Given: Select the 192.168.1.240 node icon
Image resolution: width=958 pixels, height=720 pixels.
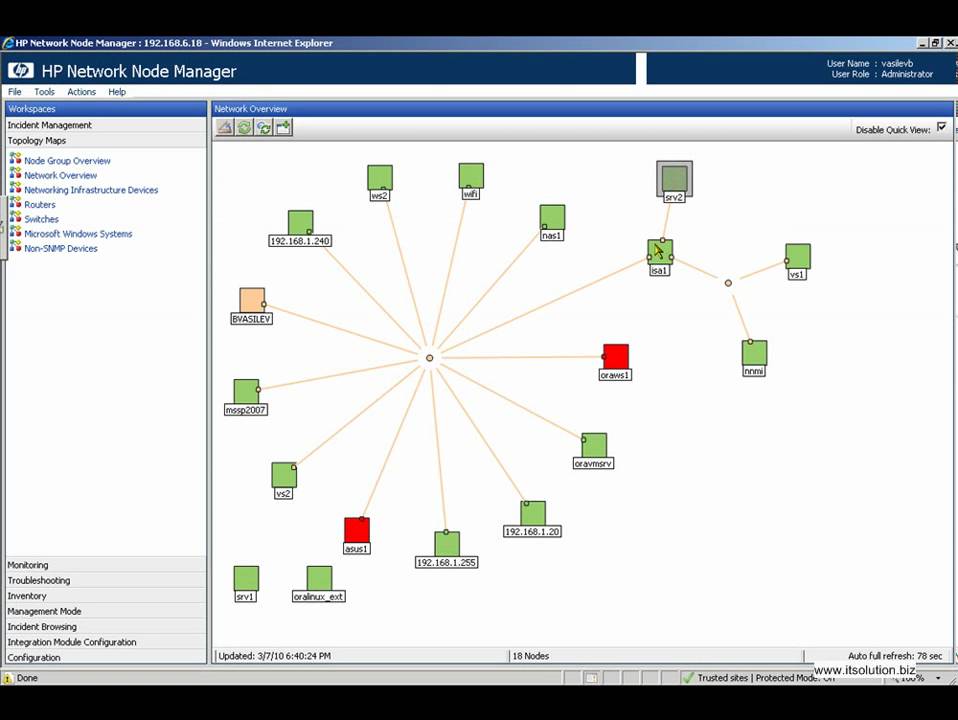Looking at the screenshot, I should 301,222.
